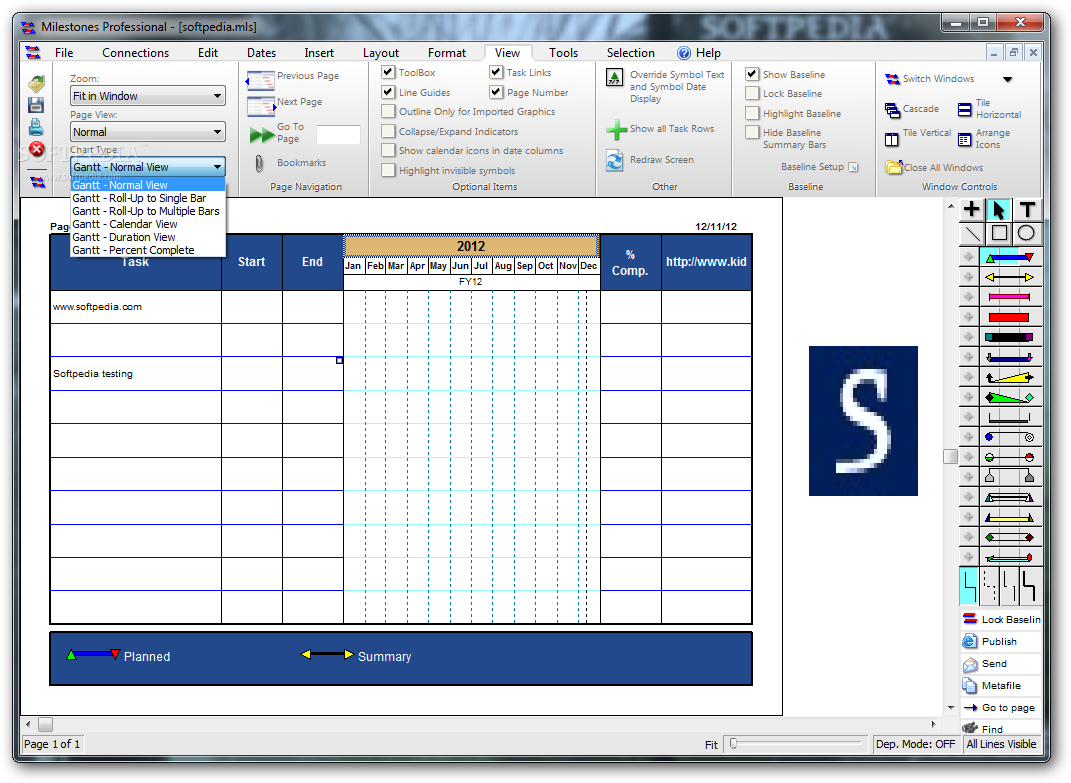Switch to the Dates tab
The width and height of the screenshot is (1071, 783).
click(x=262, y=53)
